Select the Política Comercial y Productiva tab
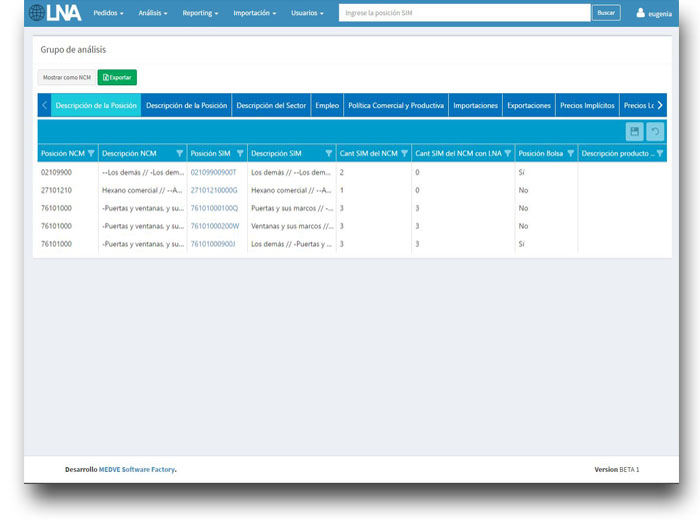 tap(396, 105)
